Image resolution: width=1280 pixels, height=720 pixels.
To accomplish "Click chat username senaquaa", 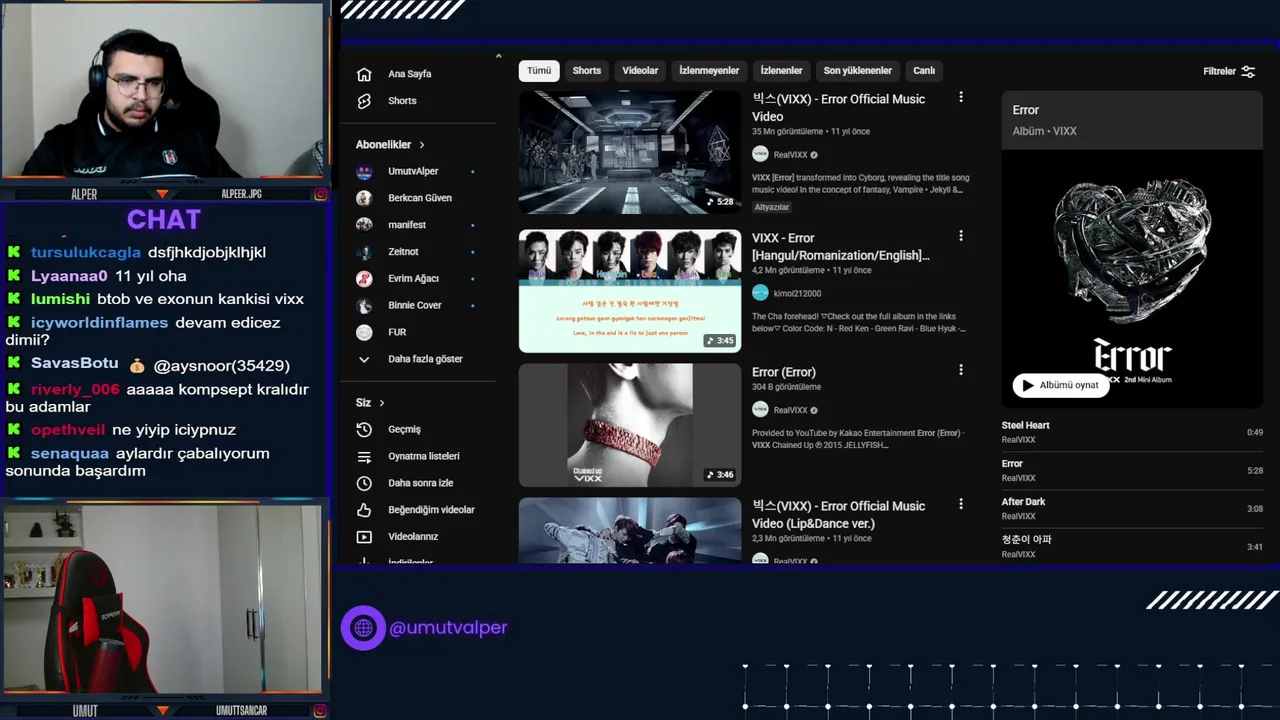I will pos(70,454).
